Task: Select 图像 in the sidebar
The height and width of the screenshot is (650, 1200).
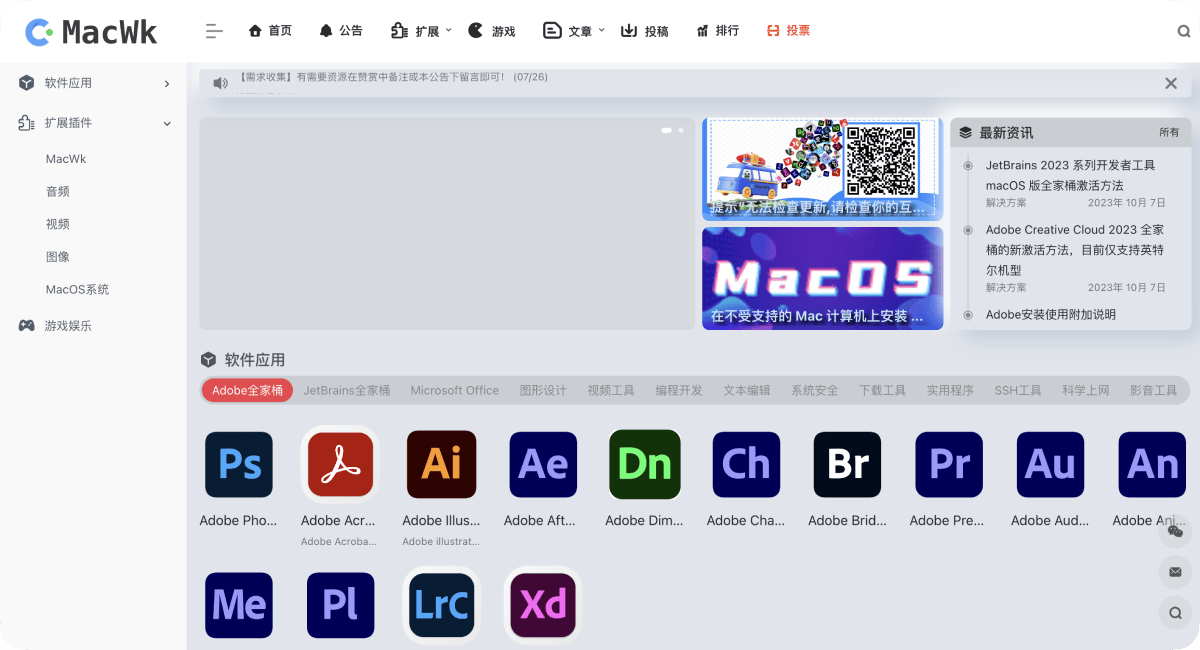Action: 58,257
